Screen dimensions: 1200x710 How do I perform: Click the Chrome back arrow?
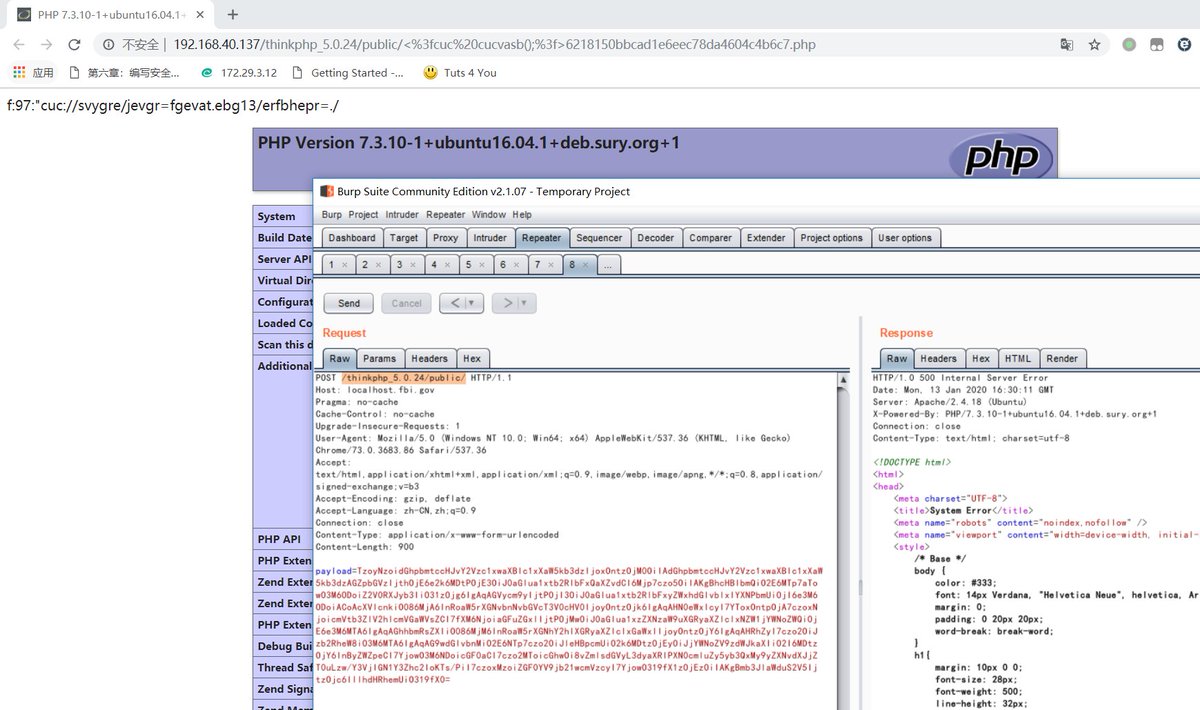(18, 44)
